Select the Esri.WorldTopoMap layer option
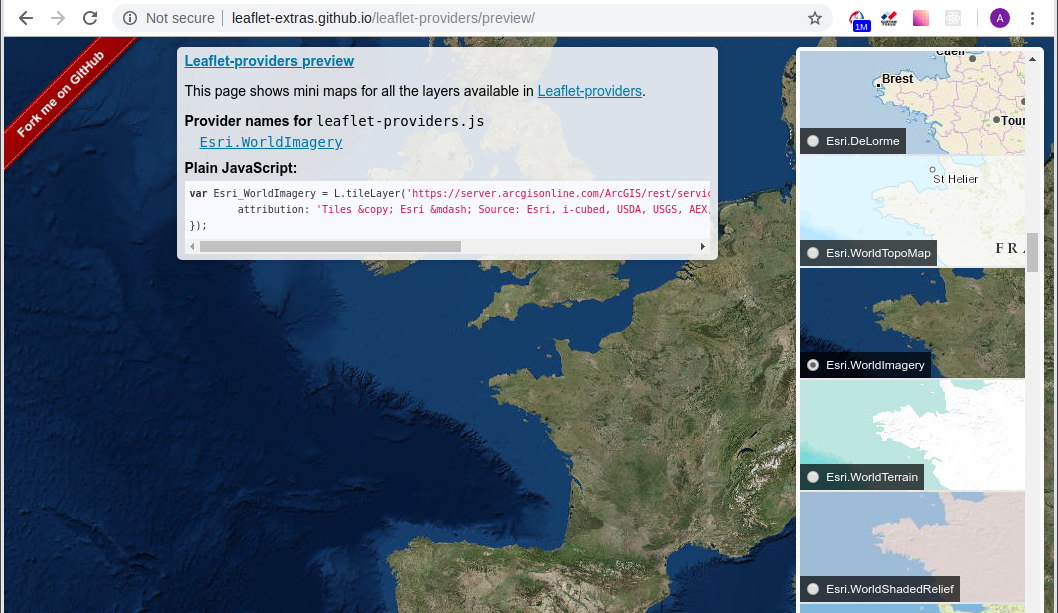This screenshot has height=613, width=1058. (813, 253)
